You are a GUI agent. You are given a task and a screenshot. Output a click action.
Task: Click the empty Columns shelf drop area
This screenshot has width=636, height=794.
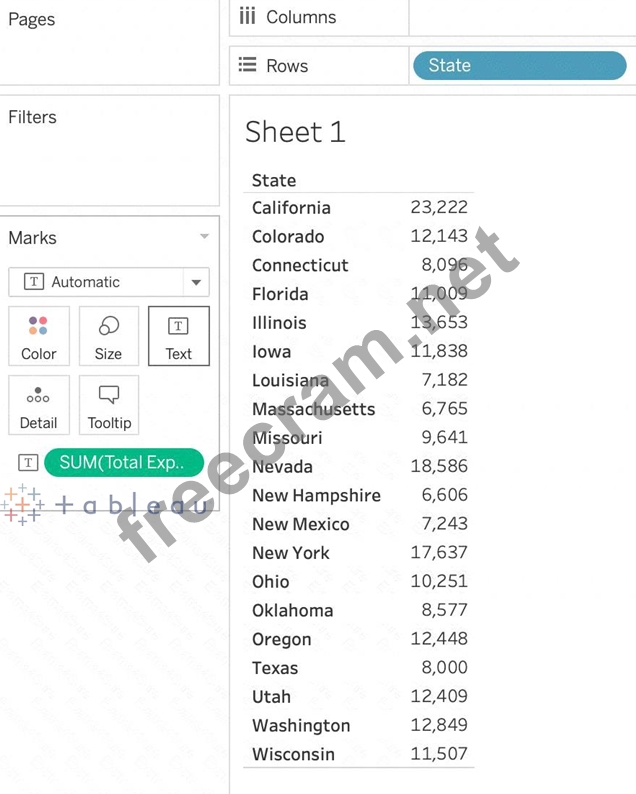pos(520,17)
